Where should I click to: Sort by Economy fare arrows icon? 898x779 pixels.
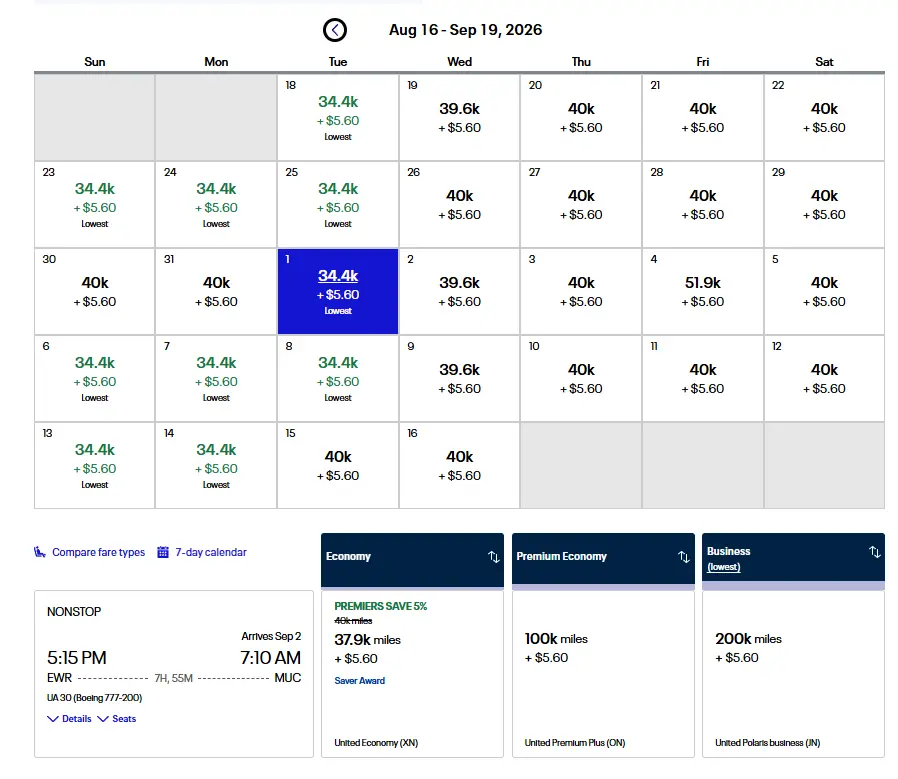click(x=493, y=557)
